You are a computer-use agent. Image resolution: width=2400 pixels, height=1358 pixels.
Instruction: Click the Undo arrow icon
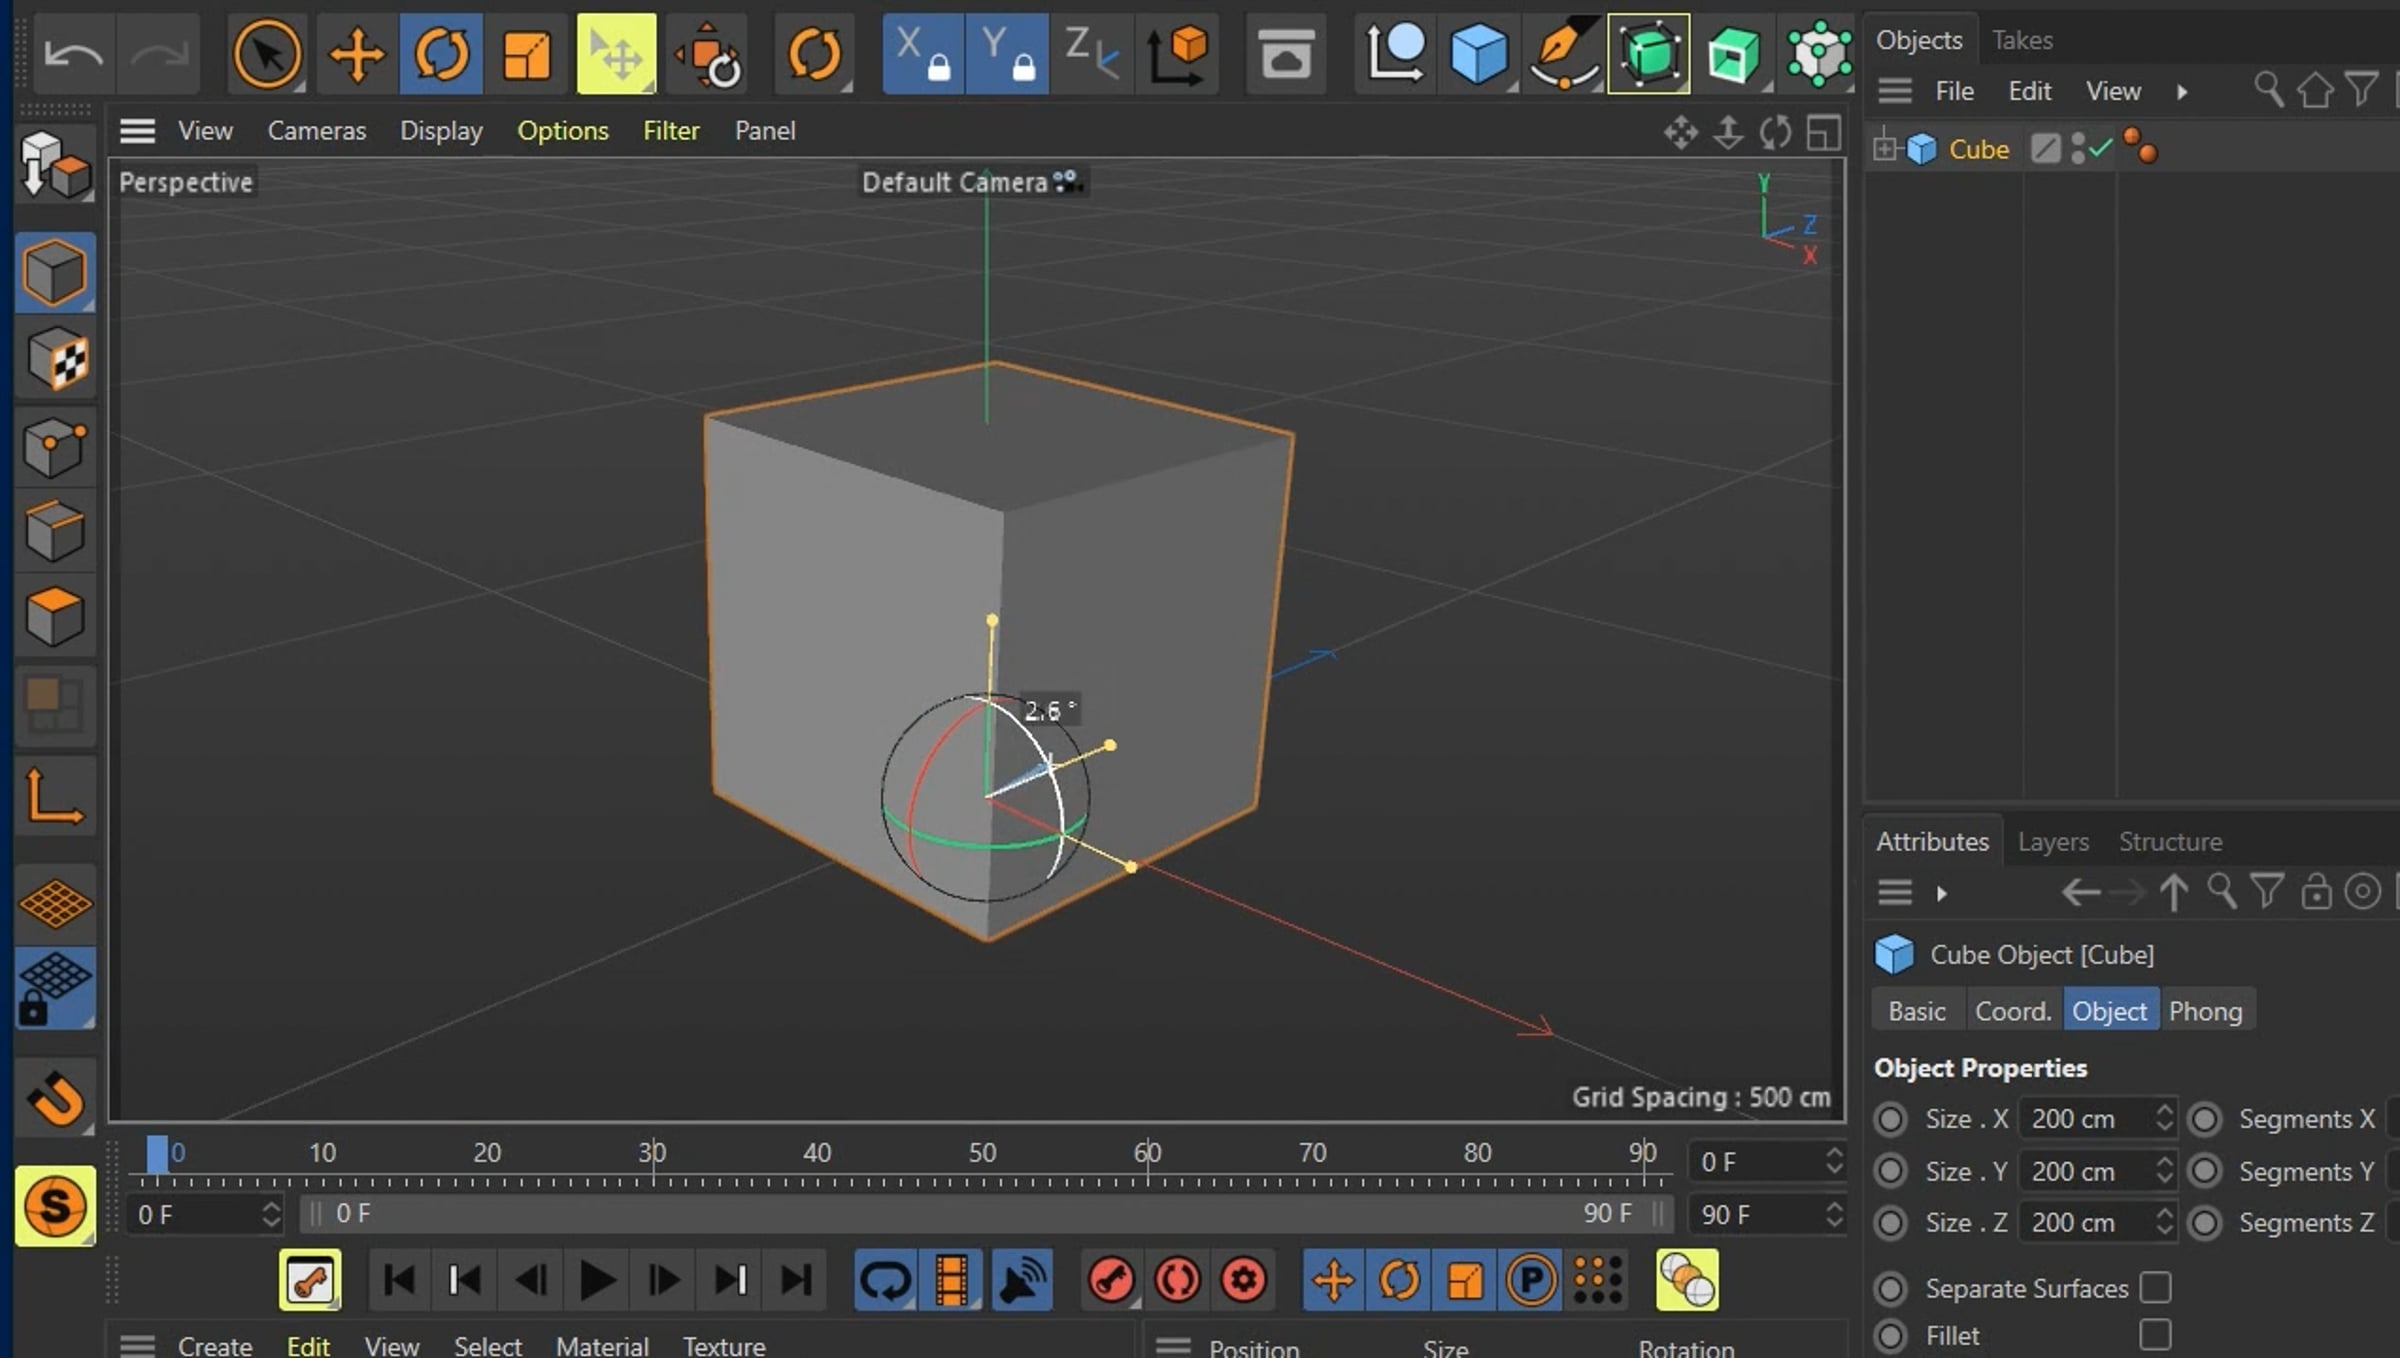(73, 54)
